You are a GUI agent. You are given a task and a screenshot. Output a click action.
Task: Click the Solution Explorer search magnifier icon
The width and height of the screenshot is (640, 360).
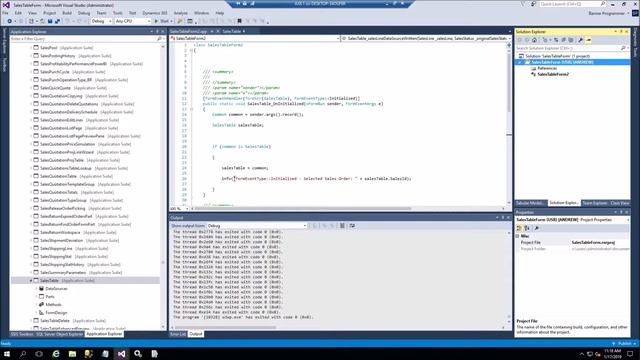[623, 48]
